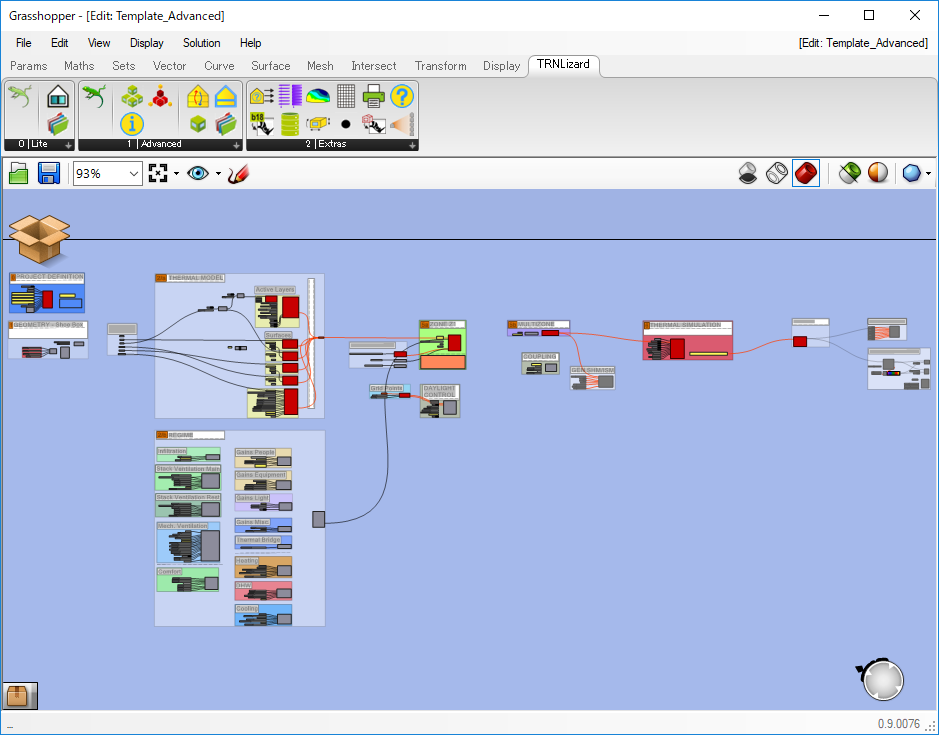Select house with question mark arrows icon
This screenshot has width=939, height=735.
click(x=261, y=96)
